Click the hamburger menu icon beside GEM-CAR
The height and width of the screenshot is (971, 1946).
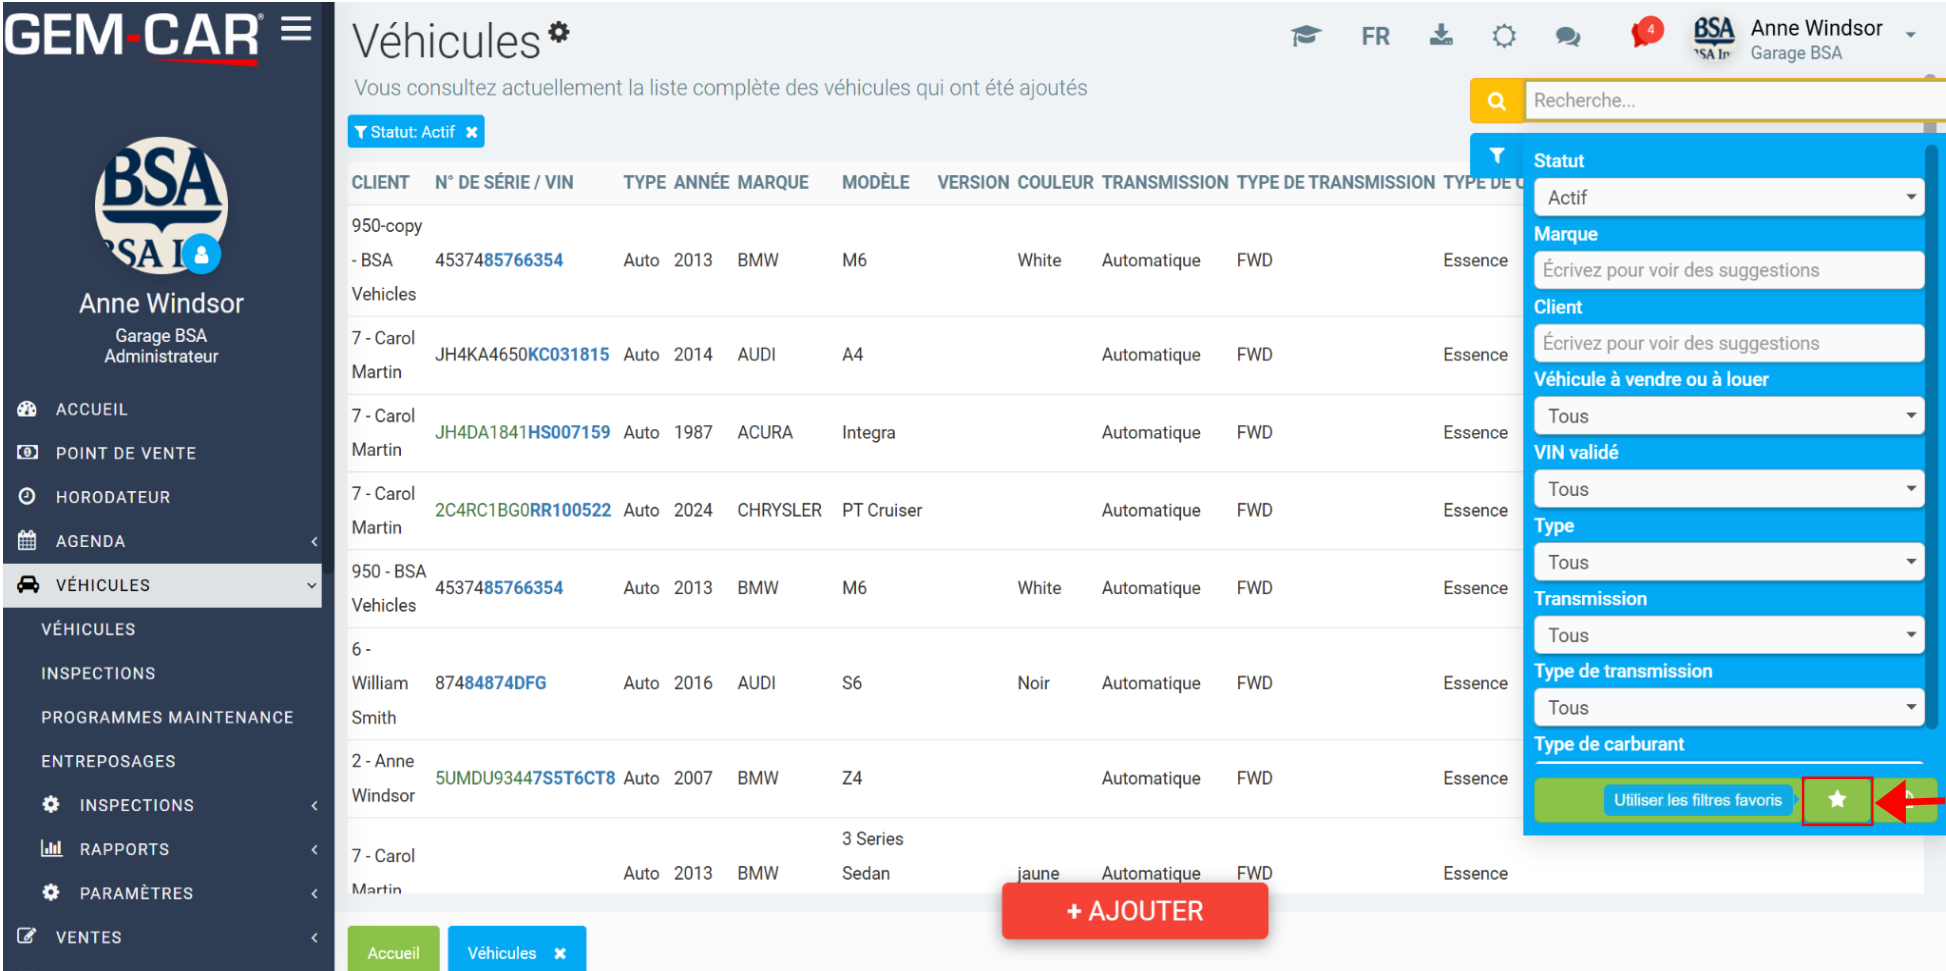tap(296, 29)
